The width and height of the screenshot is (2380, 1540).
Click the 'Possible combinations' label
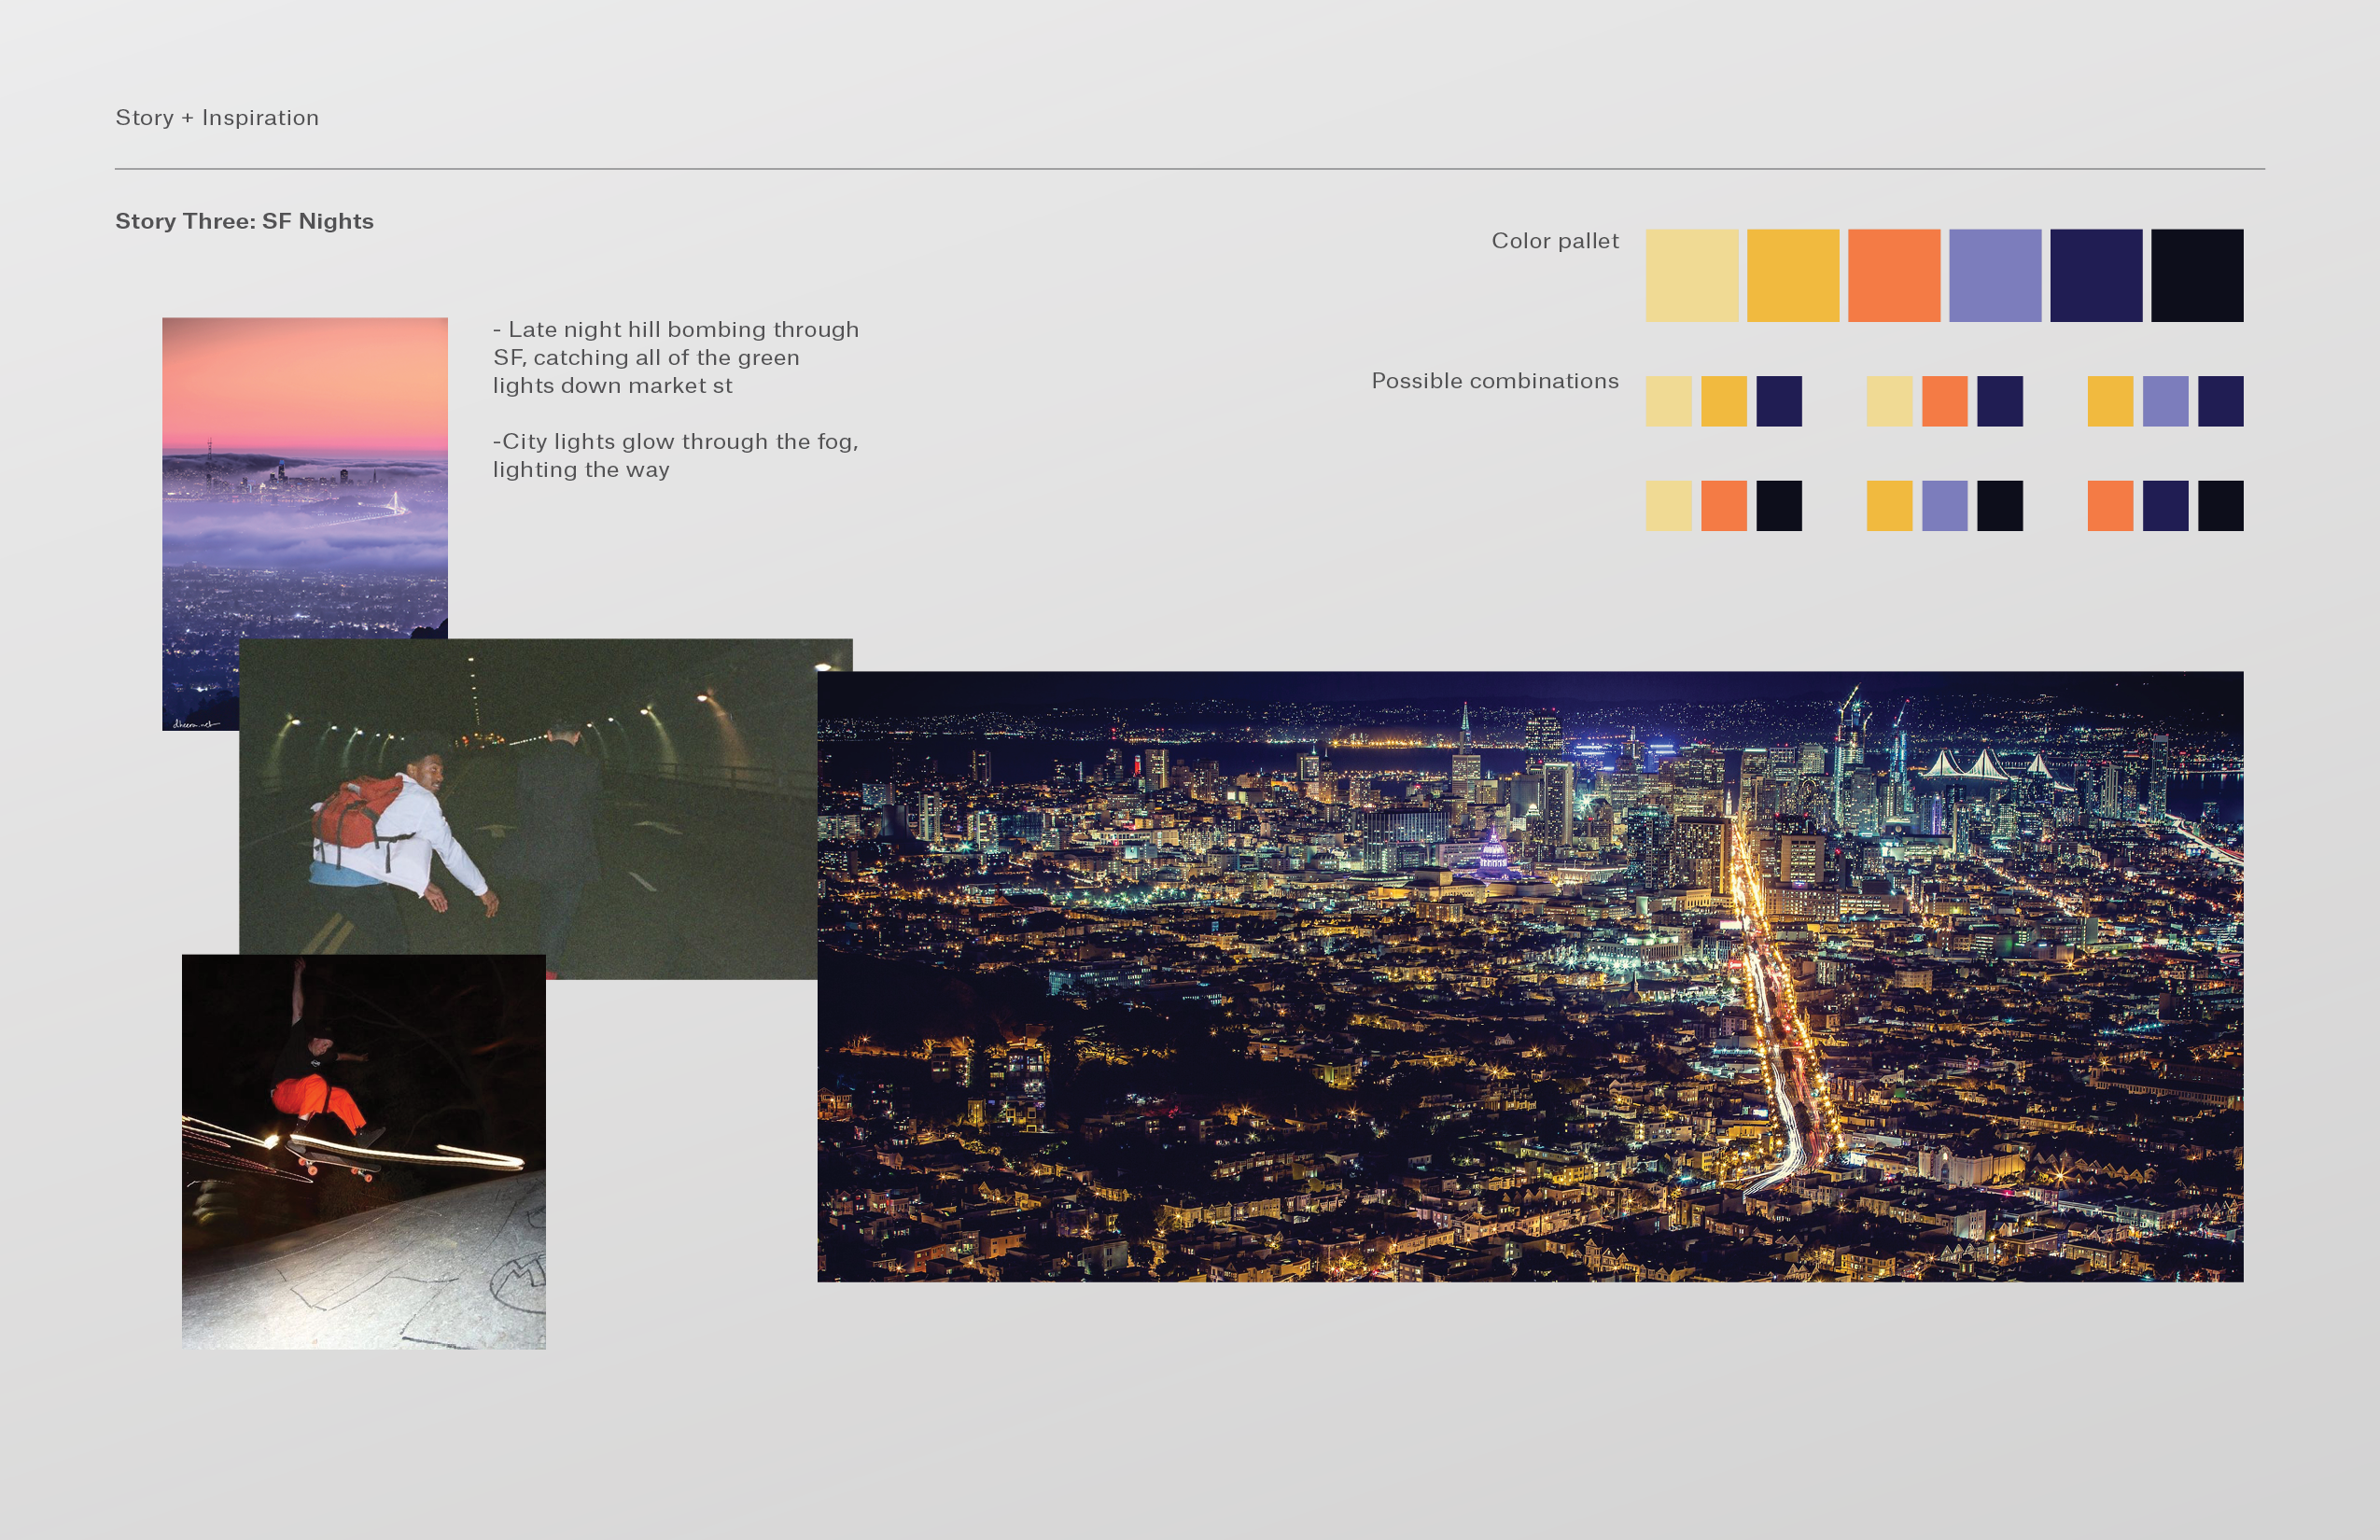[1494, 381]
